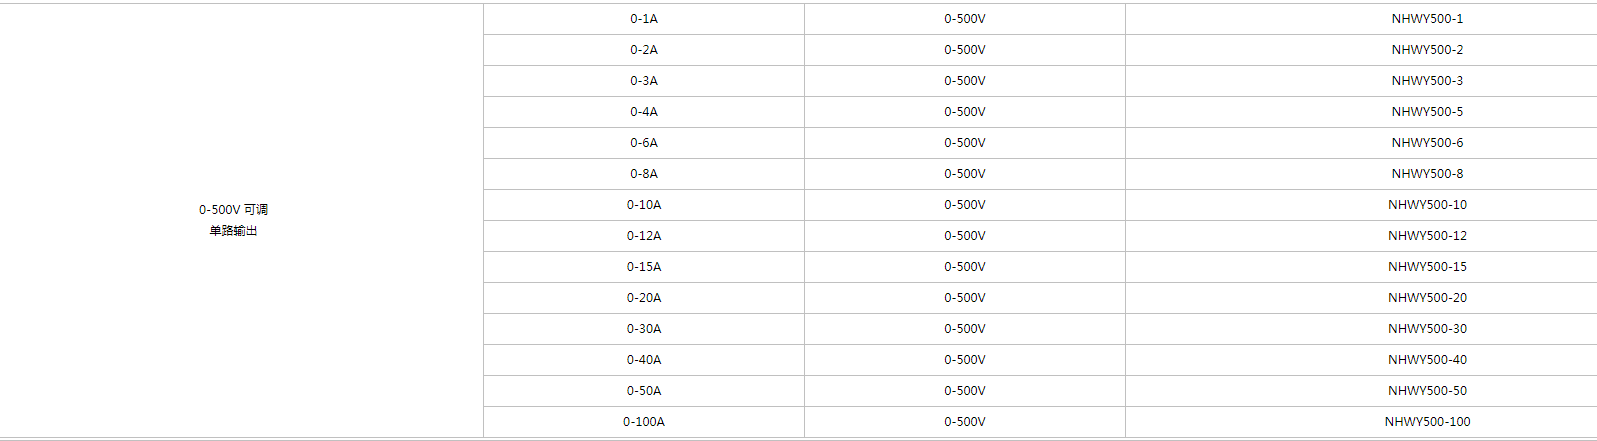1597x441 pixels.
Task: Select the 0-30A current cell
Action: coord(644,329)
